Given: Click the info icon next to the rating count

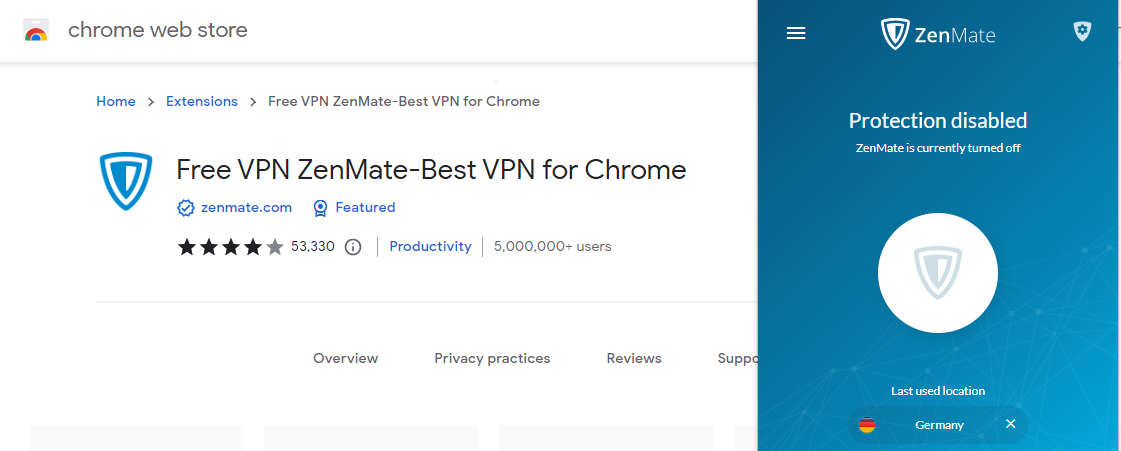Looking at the screenshot, I should pyautogui.click(x=353, y=247).
